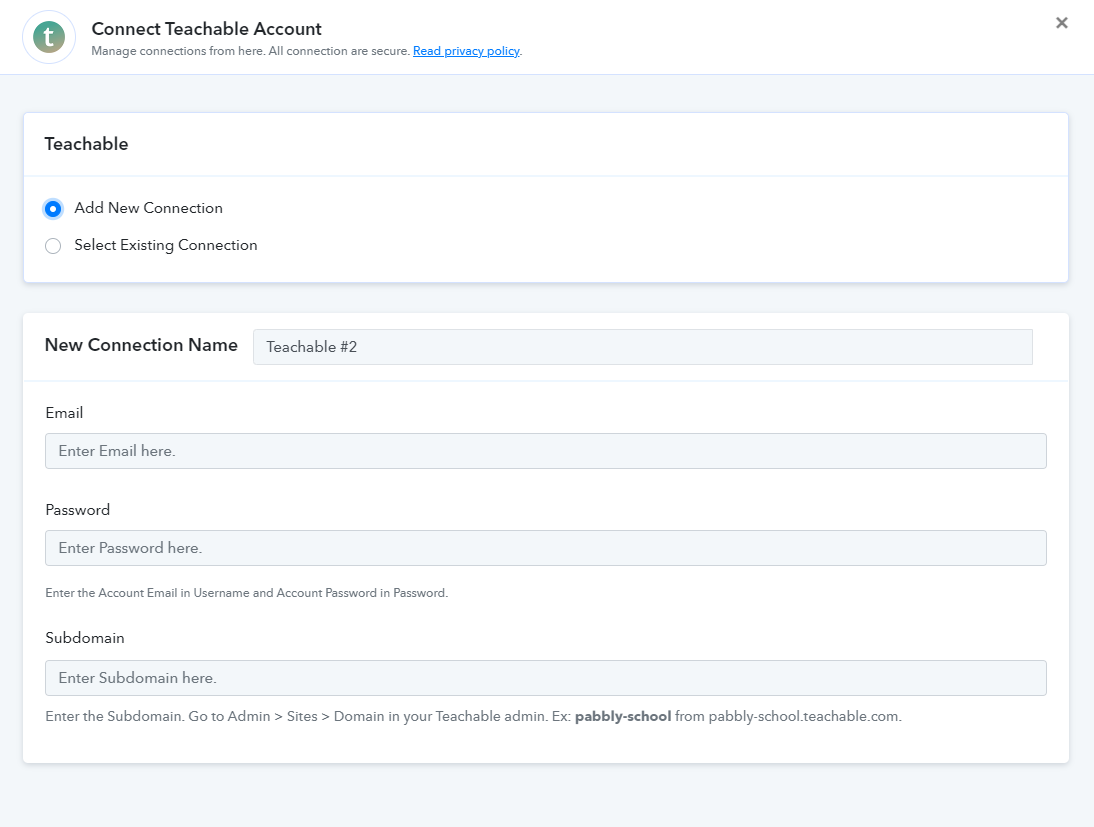Click the Teachable logo icon
1094x827 pixels.
(49, 37)
